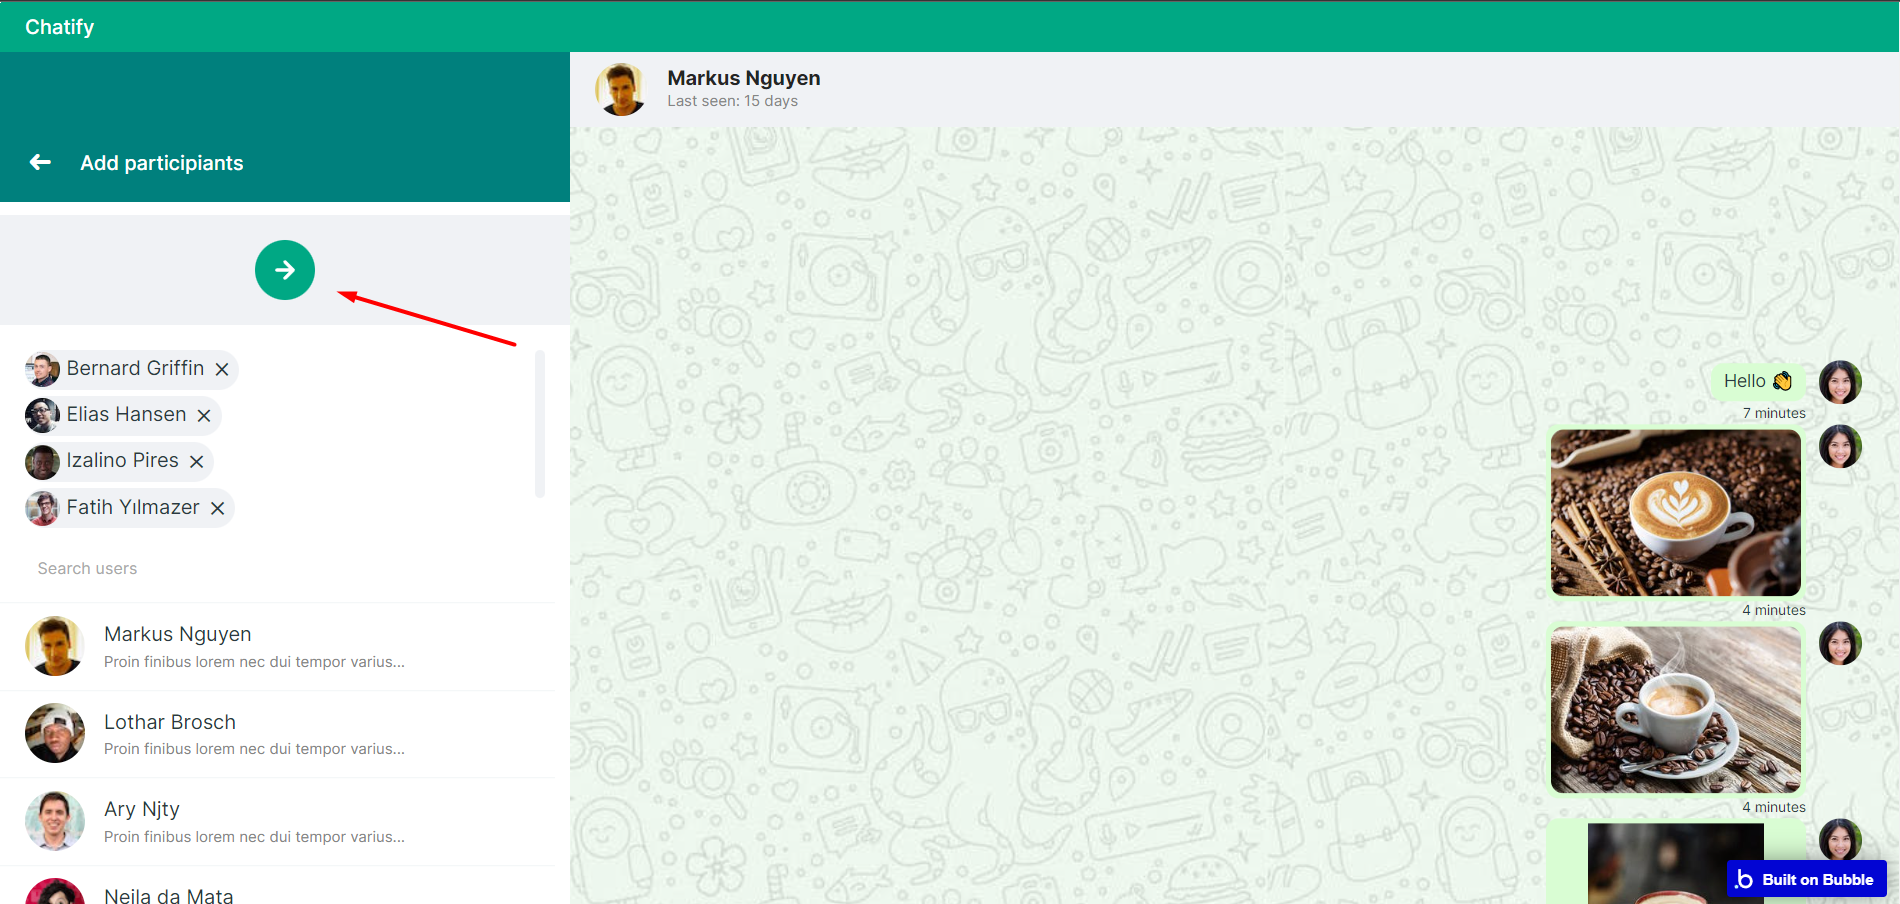Remove Bernard Griffin with the X icon
Viewport: 1900px width, 904px height.
pos(222,369)
